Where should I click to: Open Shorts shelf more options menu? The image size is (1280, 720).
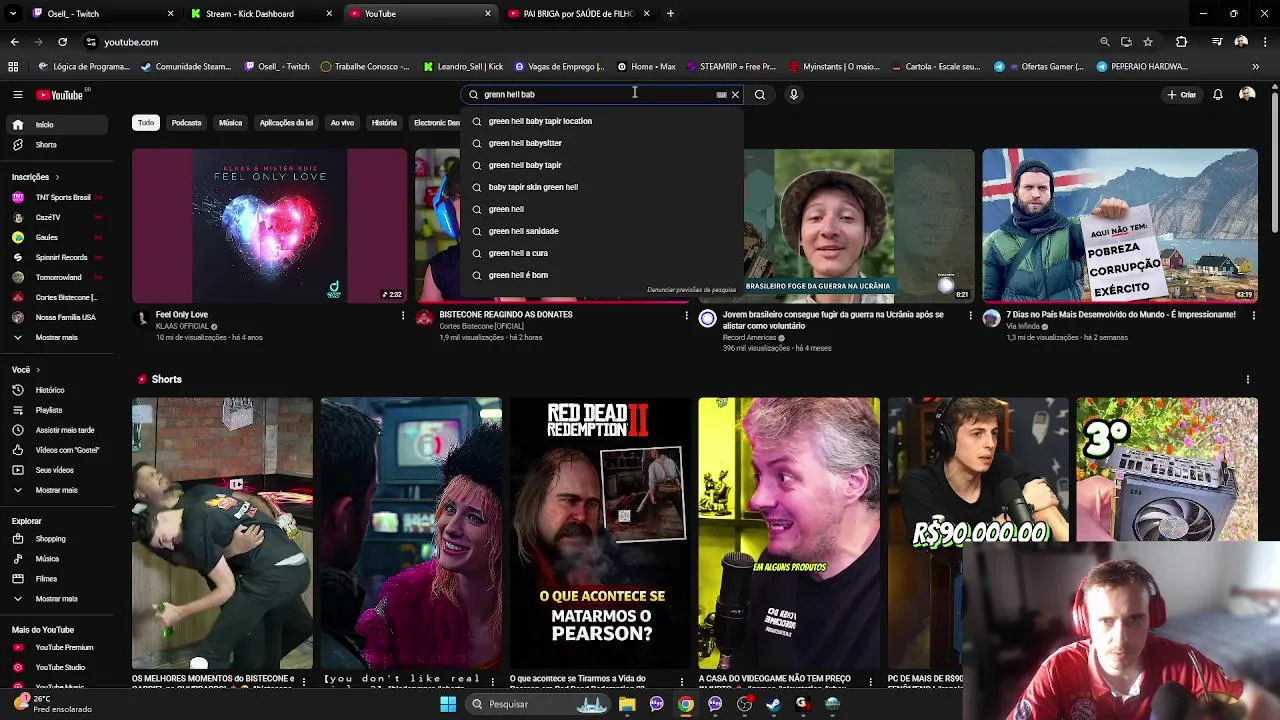[1248, 380]
